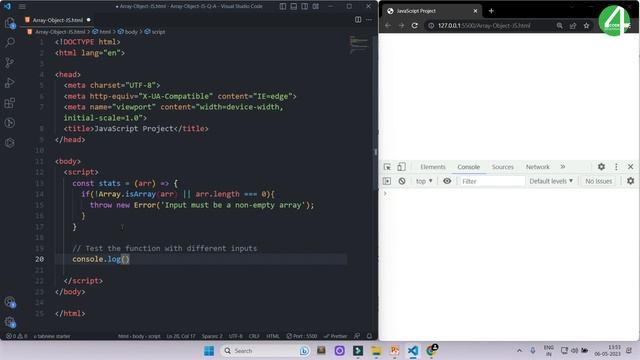
Task: Click Port : 5500 Live Server status item
Action: click(302, 336)
